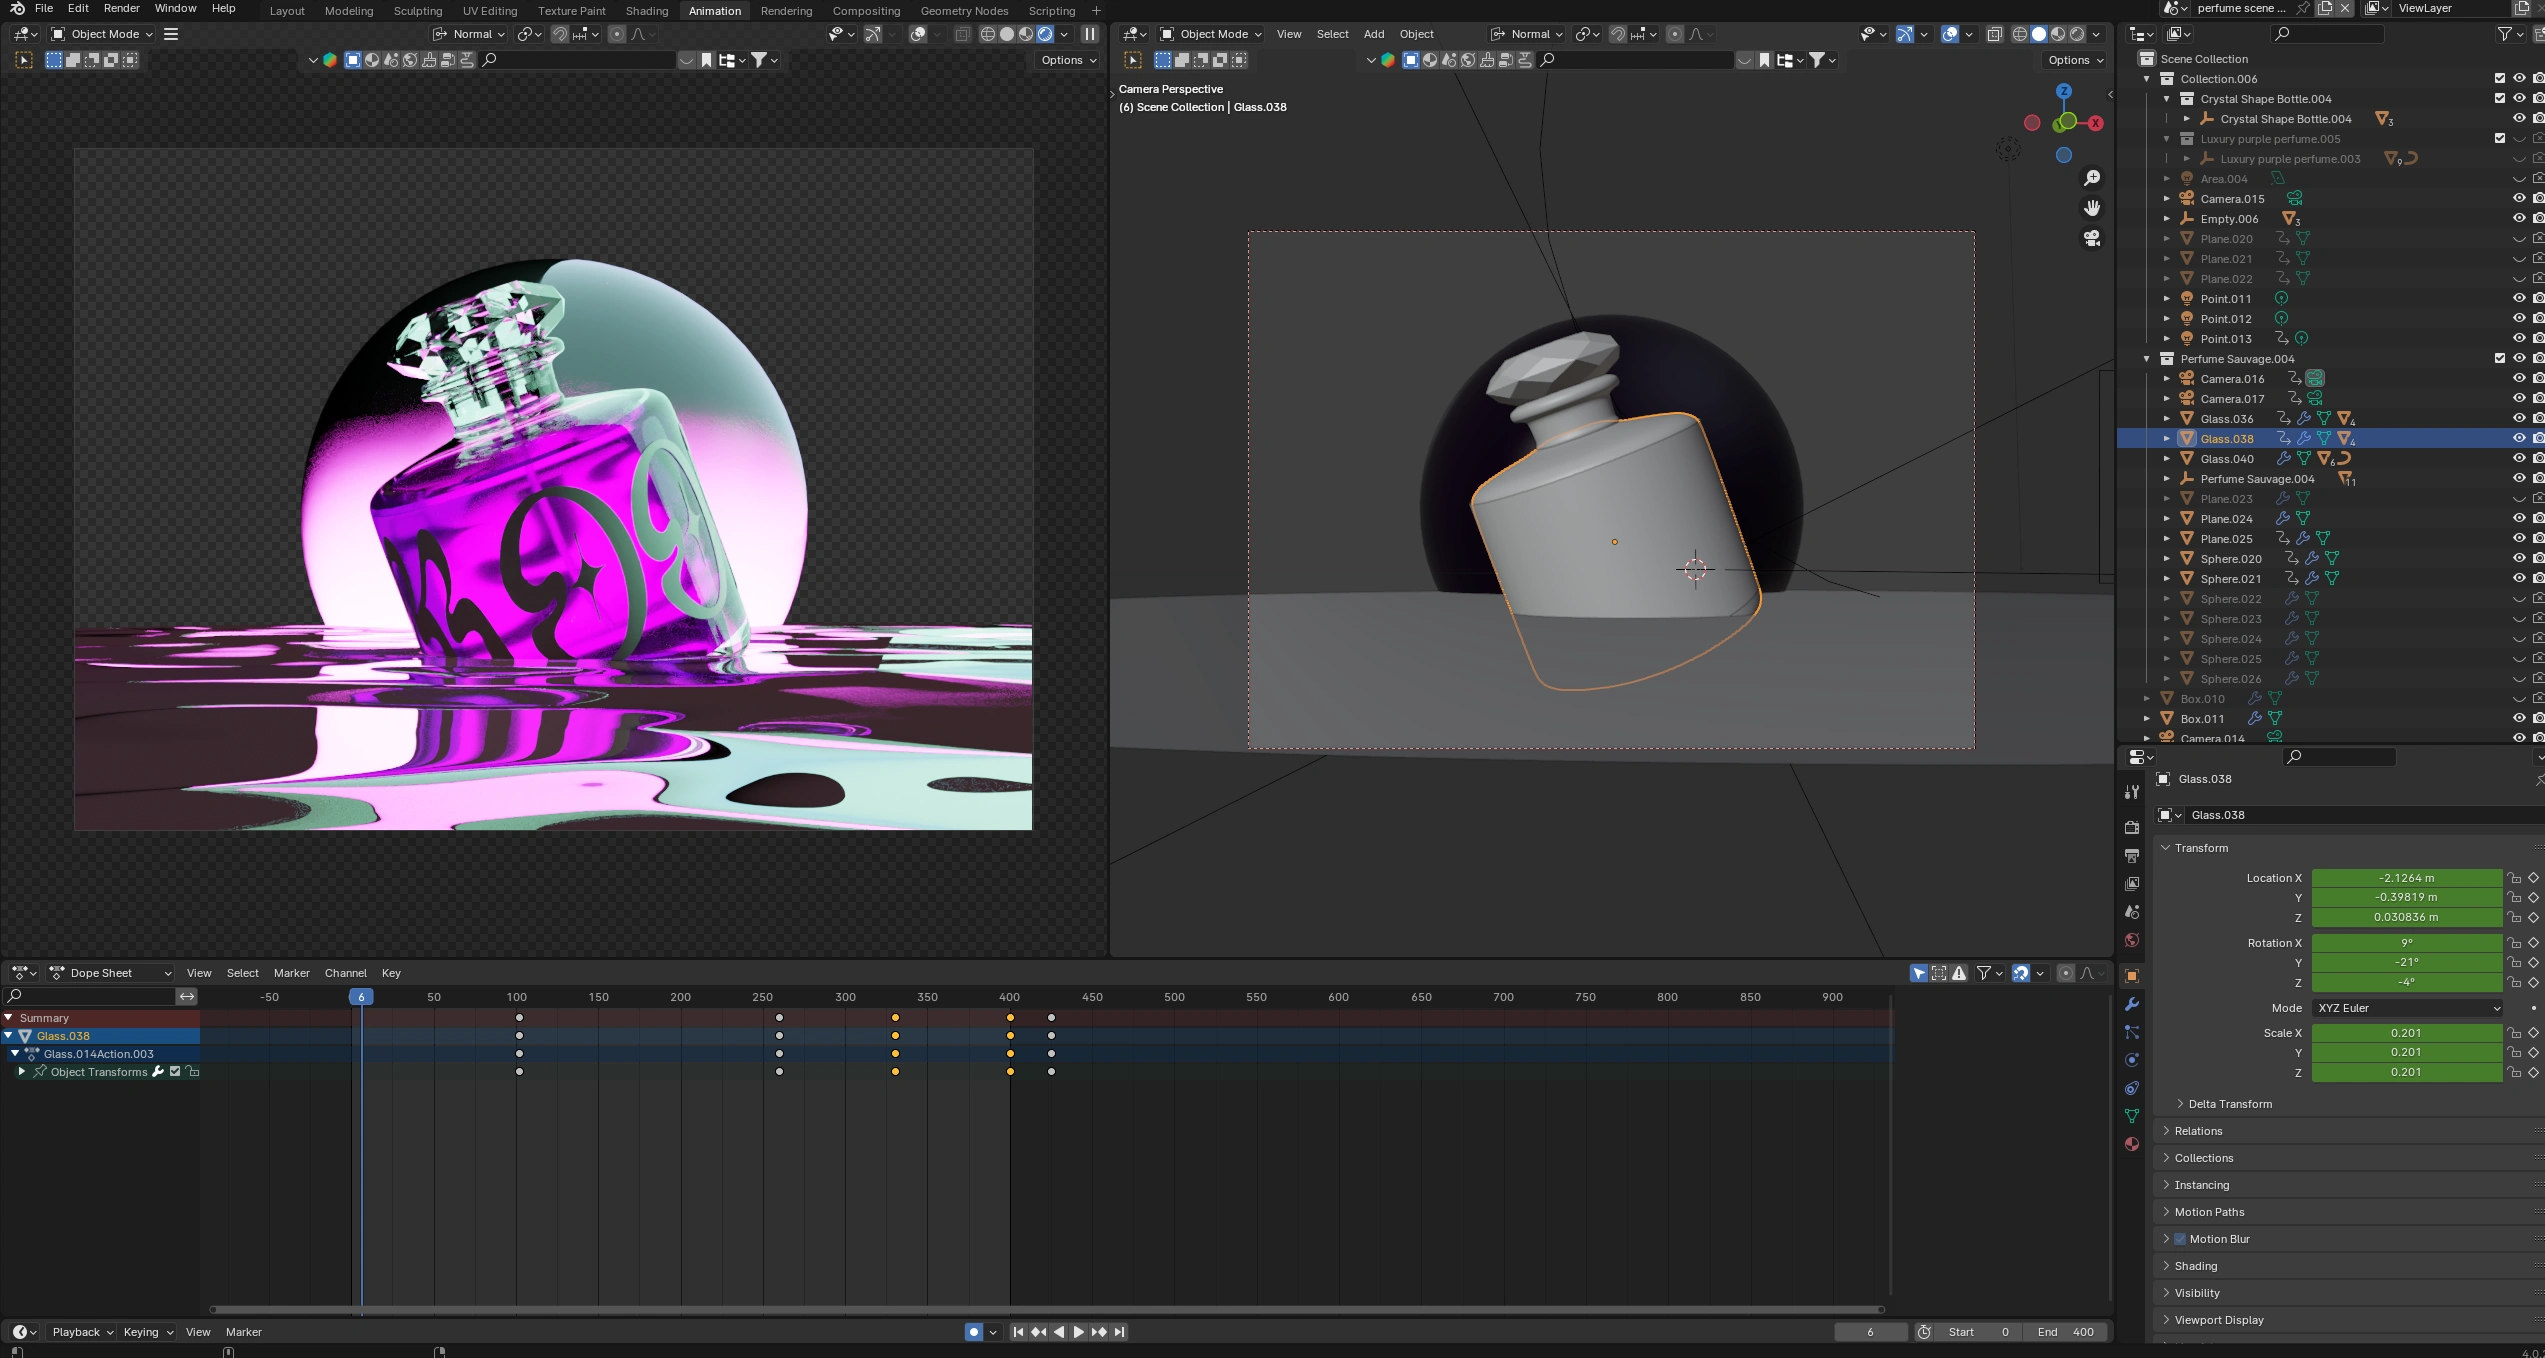
Task: Open the Render properties tab icon
Action: [x=2132, y=828]
